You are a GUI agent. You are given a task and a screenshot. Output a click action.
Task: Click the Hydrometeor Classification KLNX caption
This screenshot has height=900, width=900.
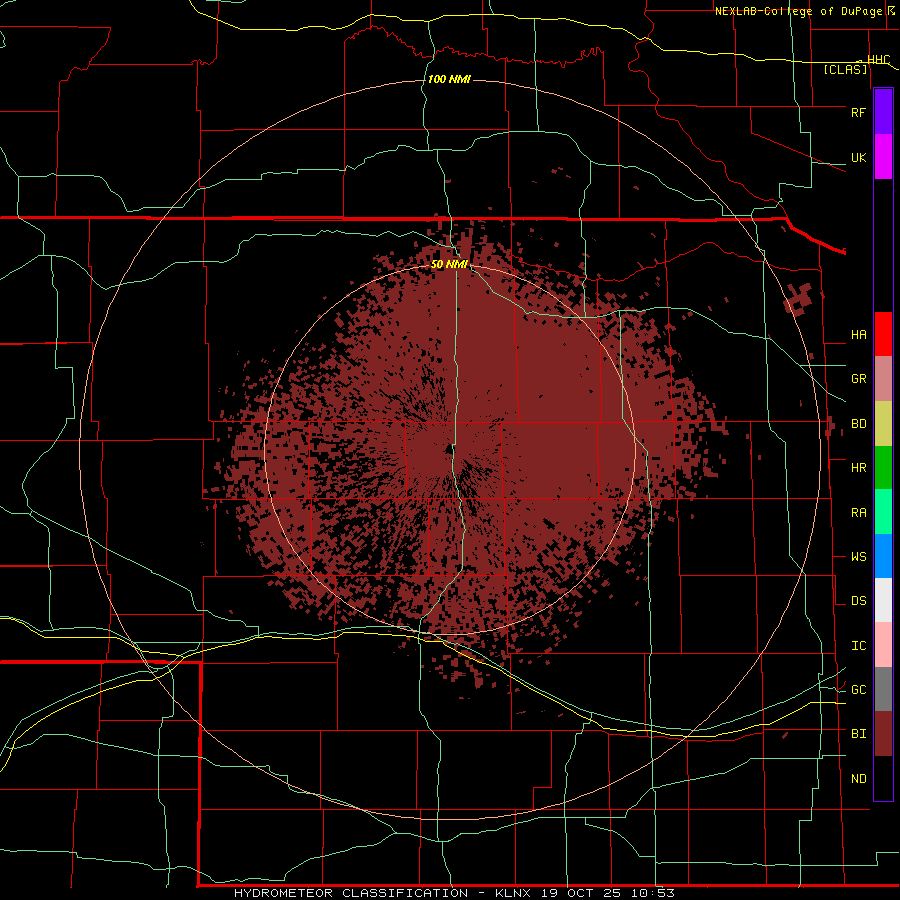(454, 893)
